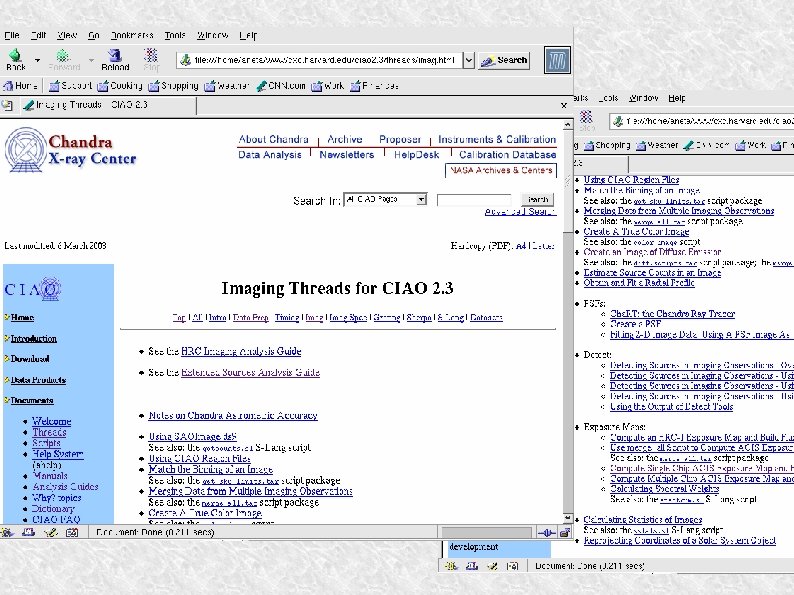
Task: Open the View menu
Action: [x=67, y=35]
